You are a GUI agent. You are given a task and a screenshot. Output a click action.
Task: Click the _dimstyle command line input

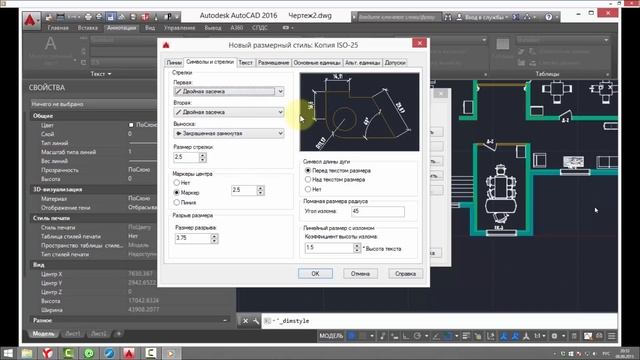click(x=439, y=321)
